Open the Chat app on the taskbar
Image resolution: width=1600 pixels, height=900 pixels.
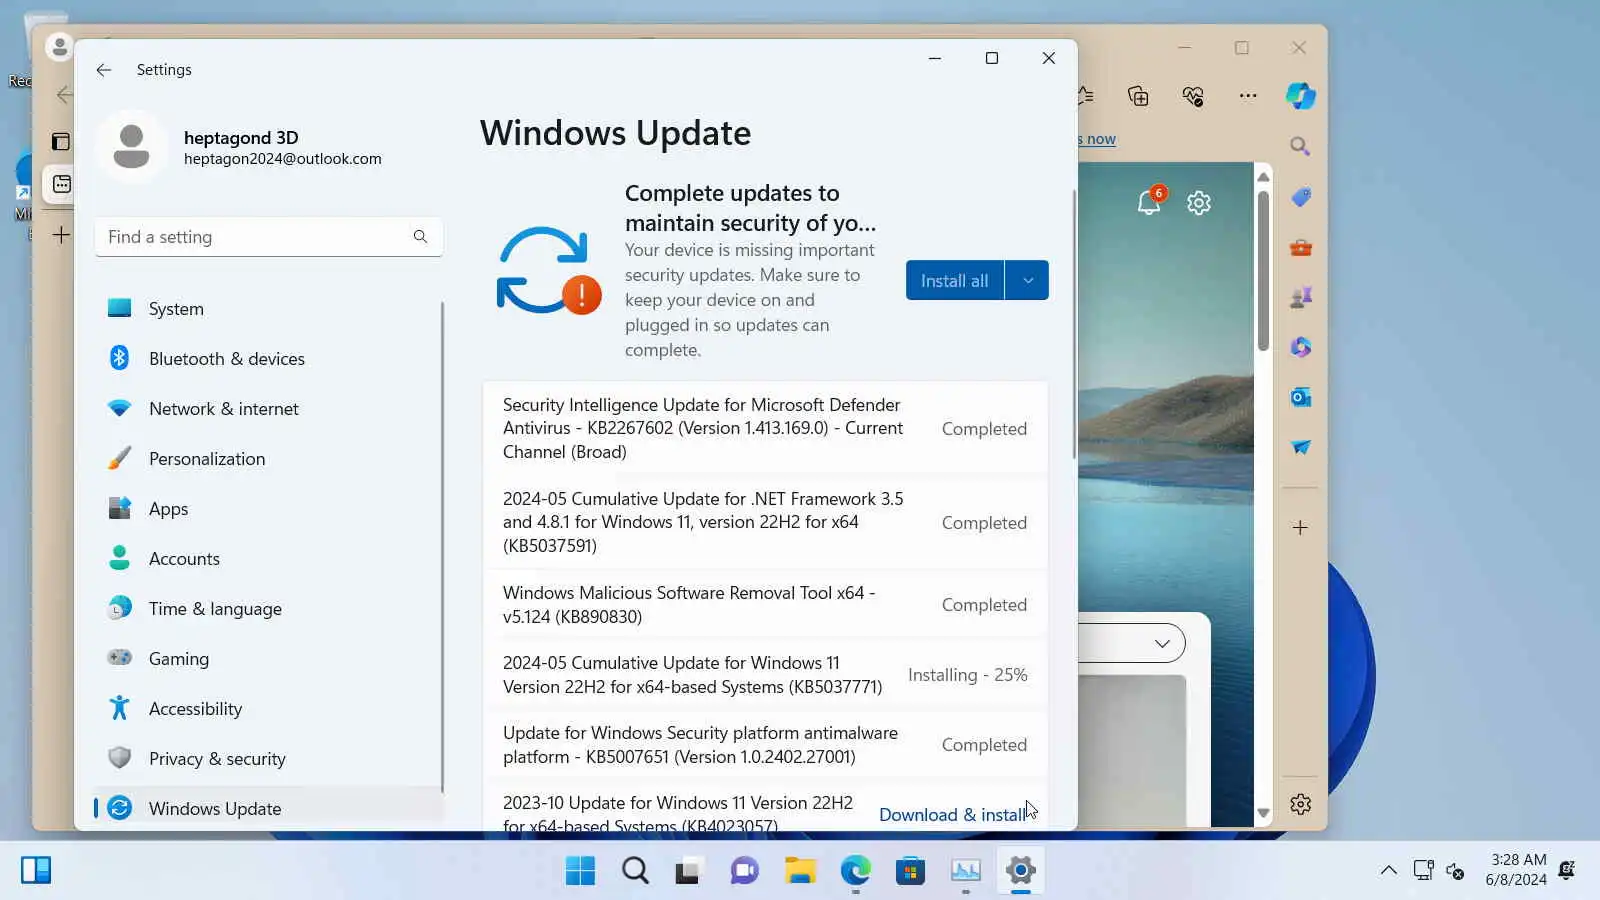tap(744, 871)
